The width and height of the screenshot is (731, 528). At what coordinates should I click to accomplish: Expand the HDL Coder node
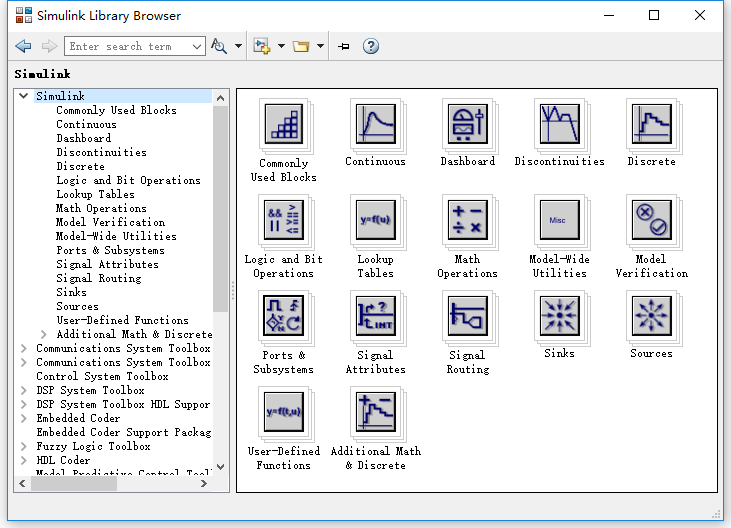(x=24, y=460)
